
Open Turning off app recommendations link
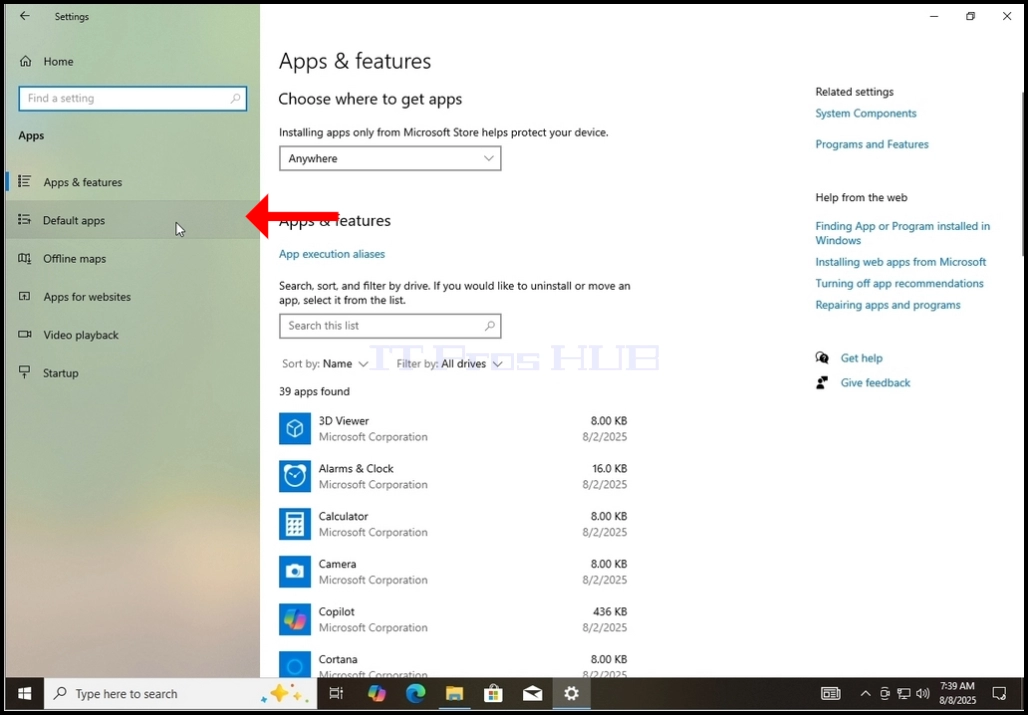coord(900,284)
